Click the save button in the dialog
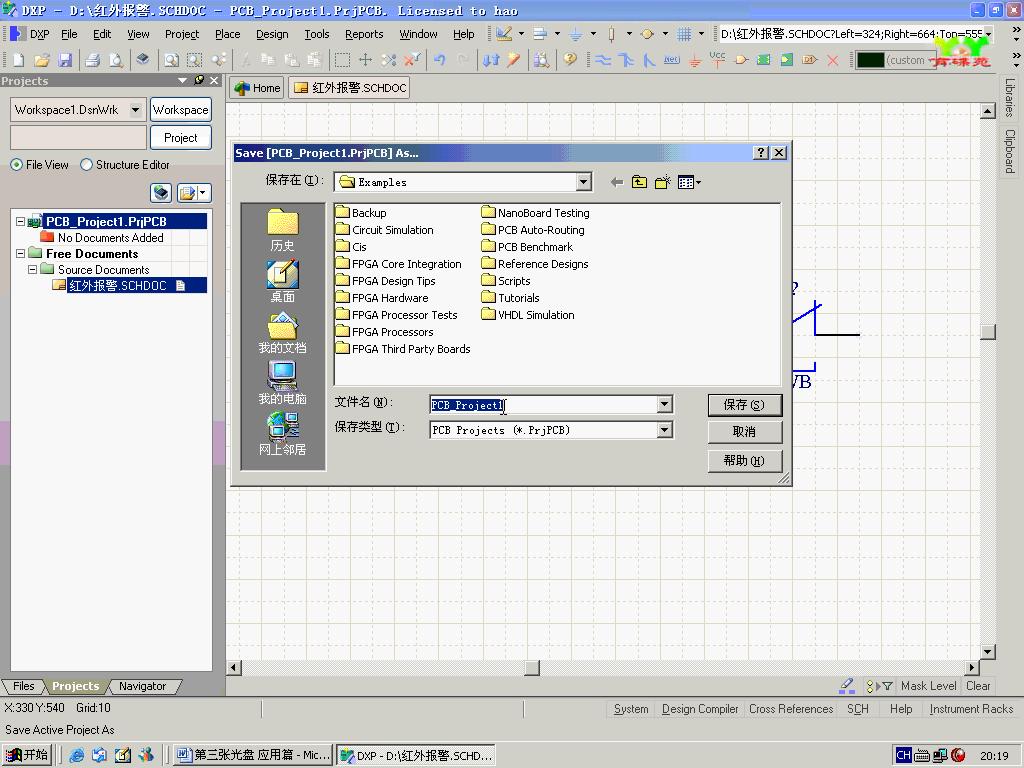1024x768 pixels. [744, 405]
